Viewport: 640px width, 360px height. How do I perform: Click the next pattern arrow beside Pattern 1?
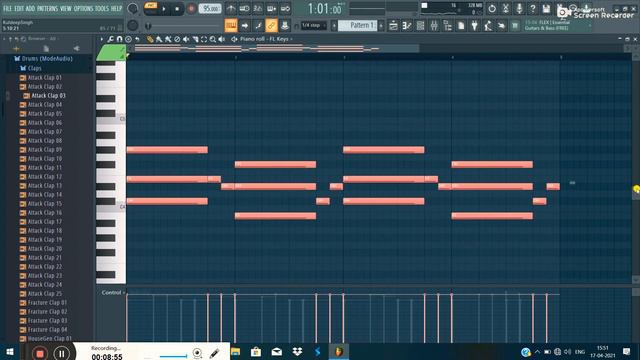[382, 26]
